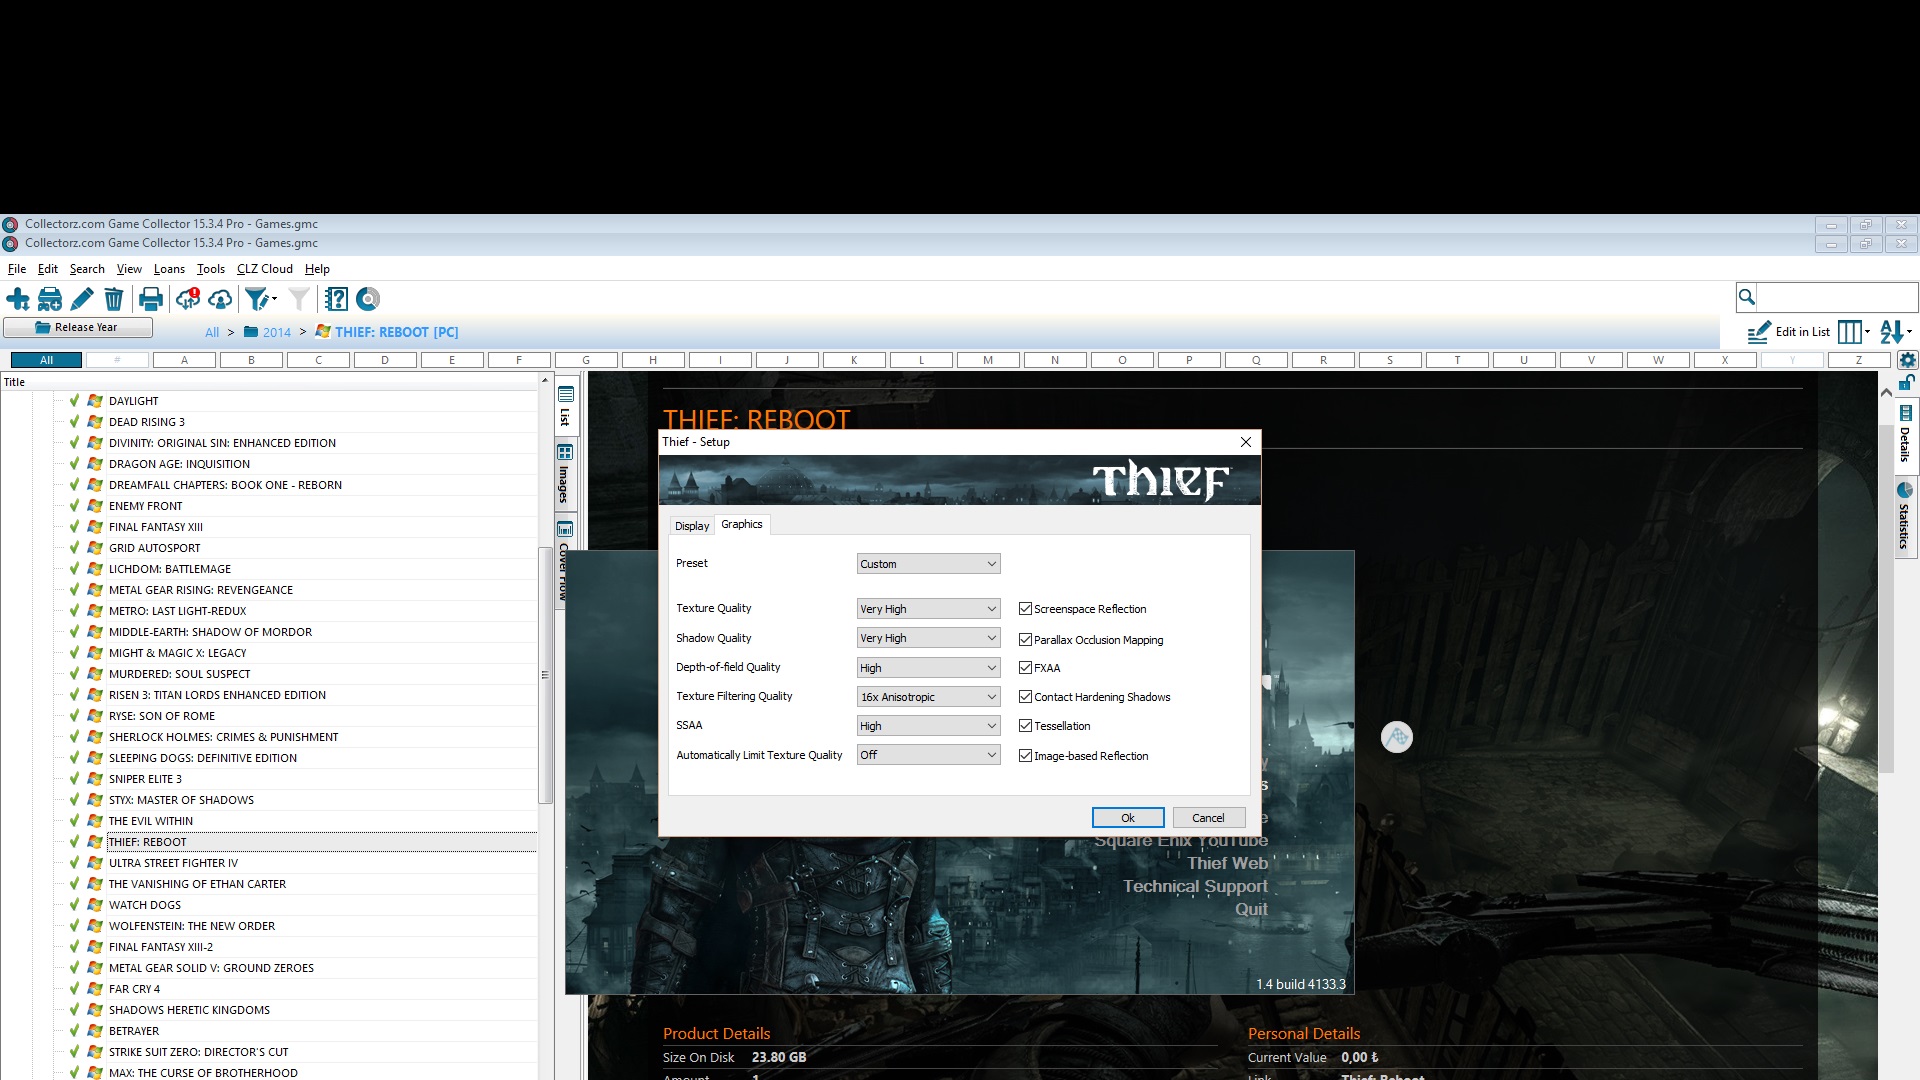
Task: Open the Statistics side panel tab
Action: [1905, 516]
